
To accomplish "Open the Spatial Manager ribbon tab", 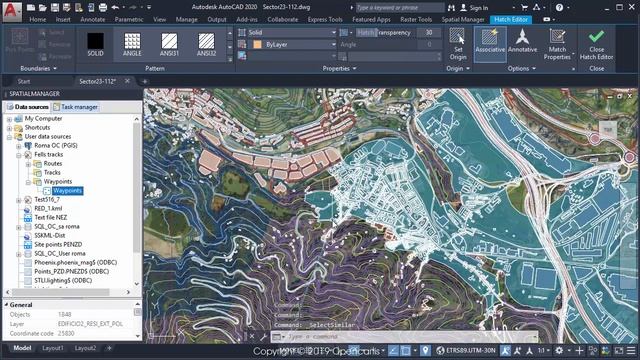I will tap(462, 19).
